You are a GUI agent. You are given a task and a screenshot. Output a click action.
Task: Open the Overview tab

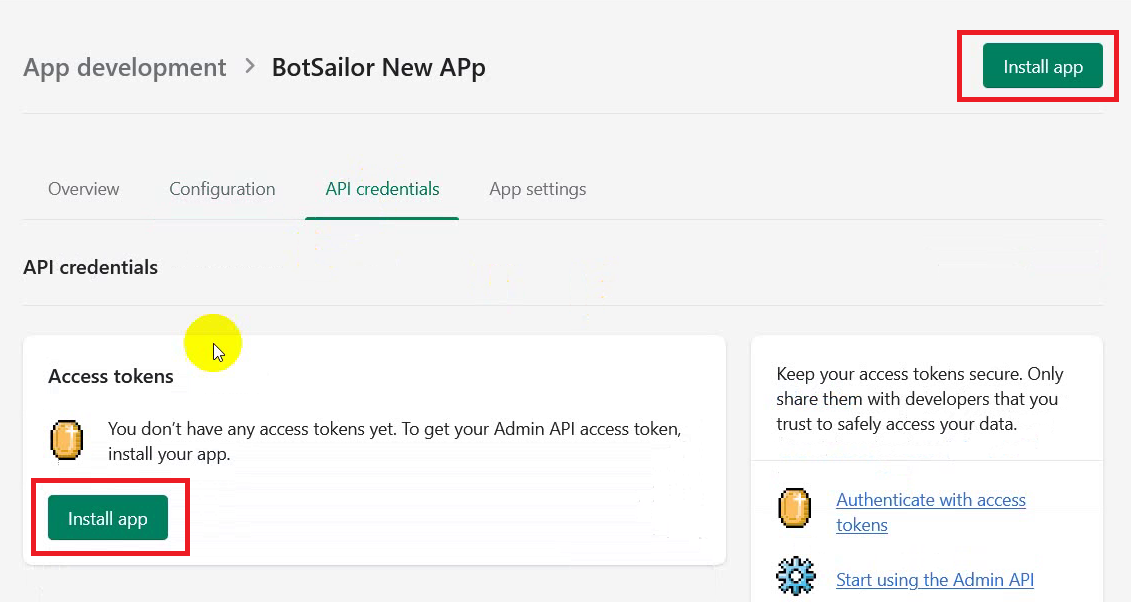[84, 189]
